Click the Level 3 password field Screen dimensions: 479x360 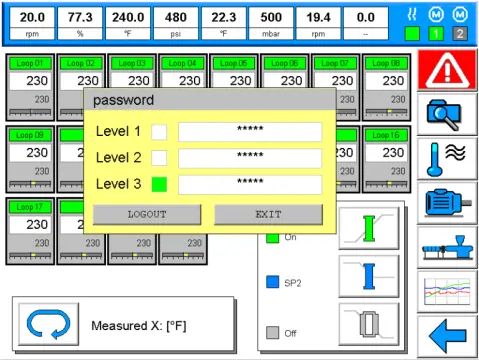[250, 184]
